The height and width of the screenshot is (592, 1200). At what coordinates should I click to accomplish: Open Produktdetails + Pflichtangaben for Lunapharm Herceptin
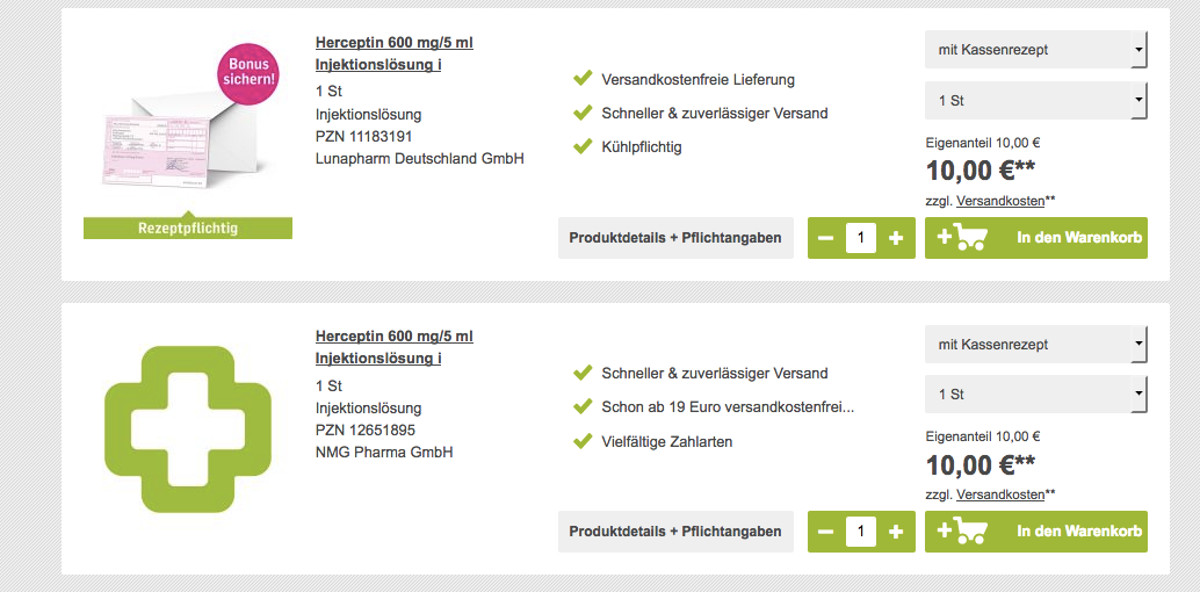pyautogui.click(x=675, y=238)
